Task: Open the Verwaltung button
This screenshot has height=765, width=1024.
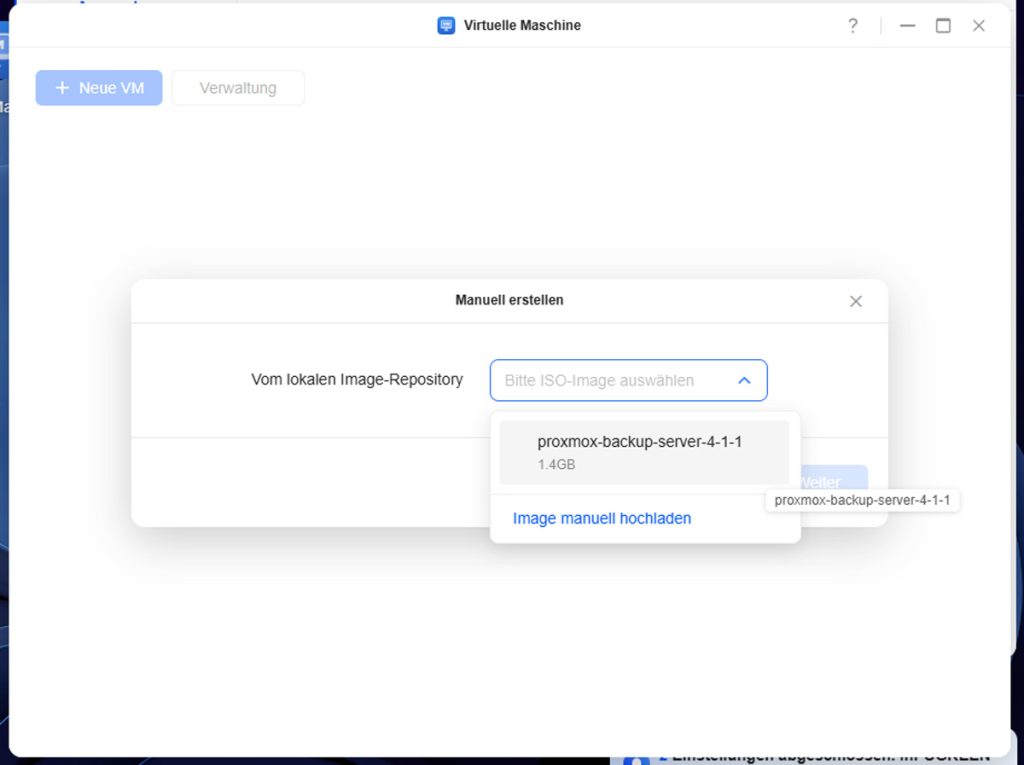Action: [x=238, y=88]
